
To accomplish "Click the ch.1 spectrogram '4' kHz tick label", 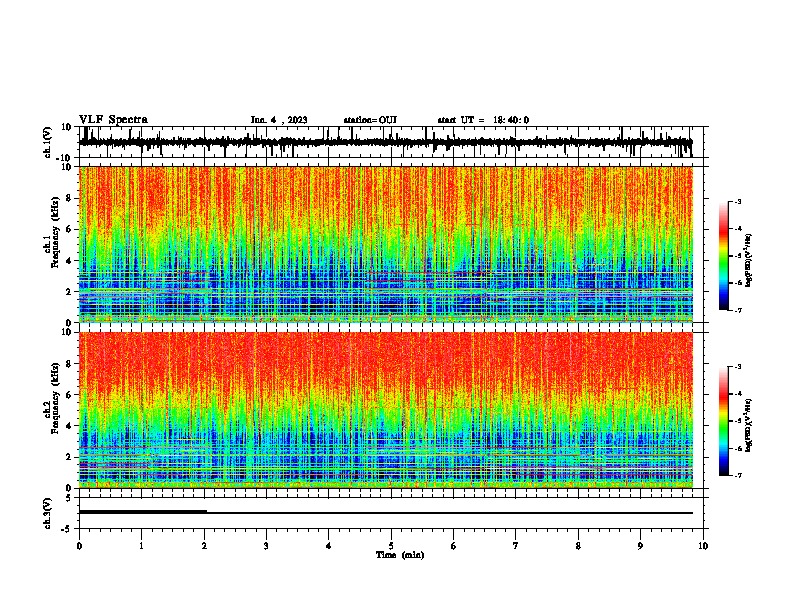I will pos(69,261).
